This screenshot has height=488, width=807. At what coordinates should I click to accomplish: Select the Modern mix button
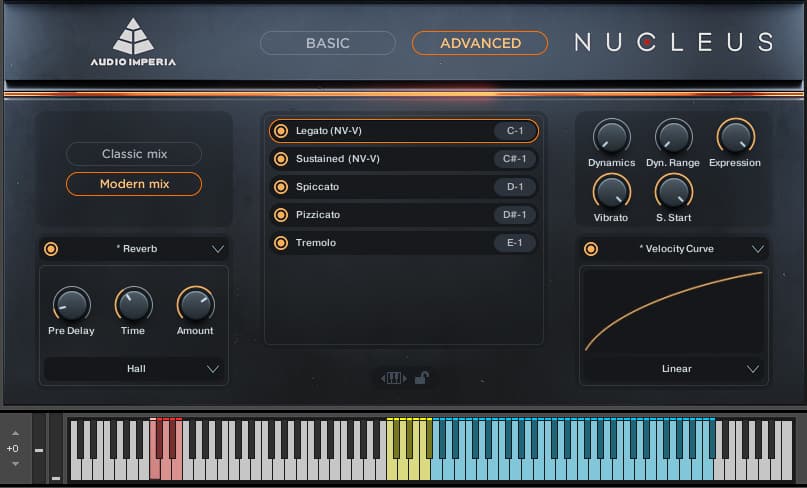coord(134,184)
